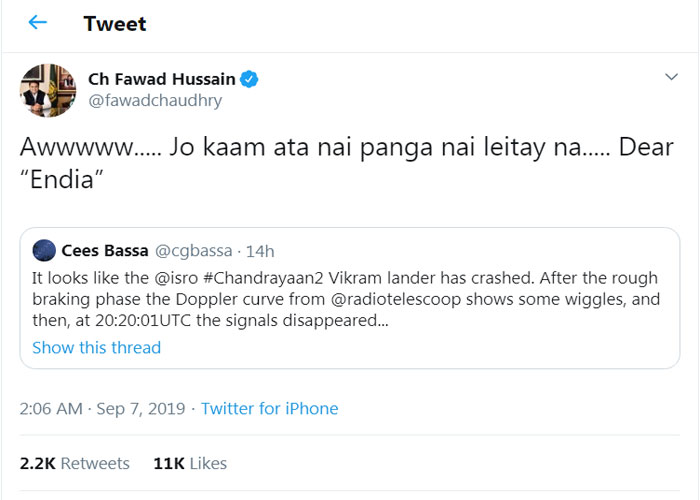700x500 pixels.
Task: Open the Twitter for iPhone source link
Action: click(270, 408)
